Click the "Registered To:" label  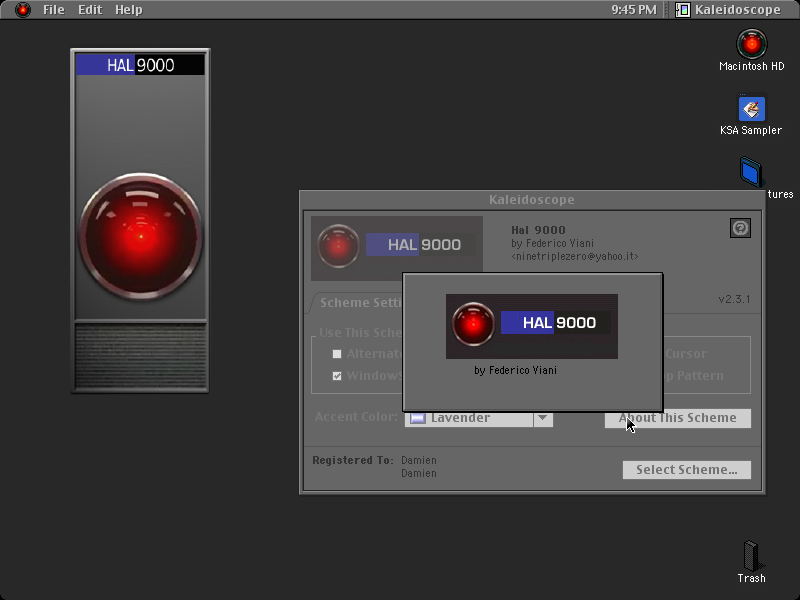(353, 460)
